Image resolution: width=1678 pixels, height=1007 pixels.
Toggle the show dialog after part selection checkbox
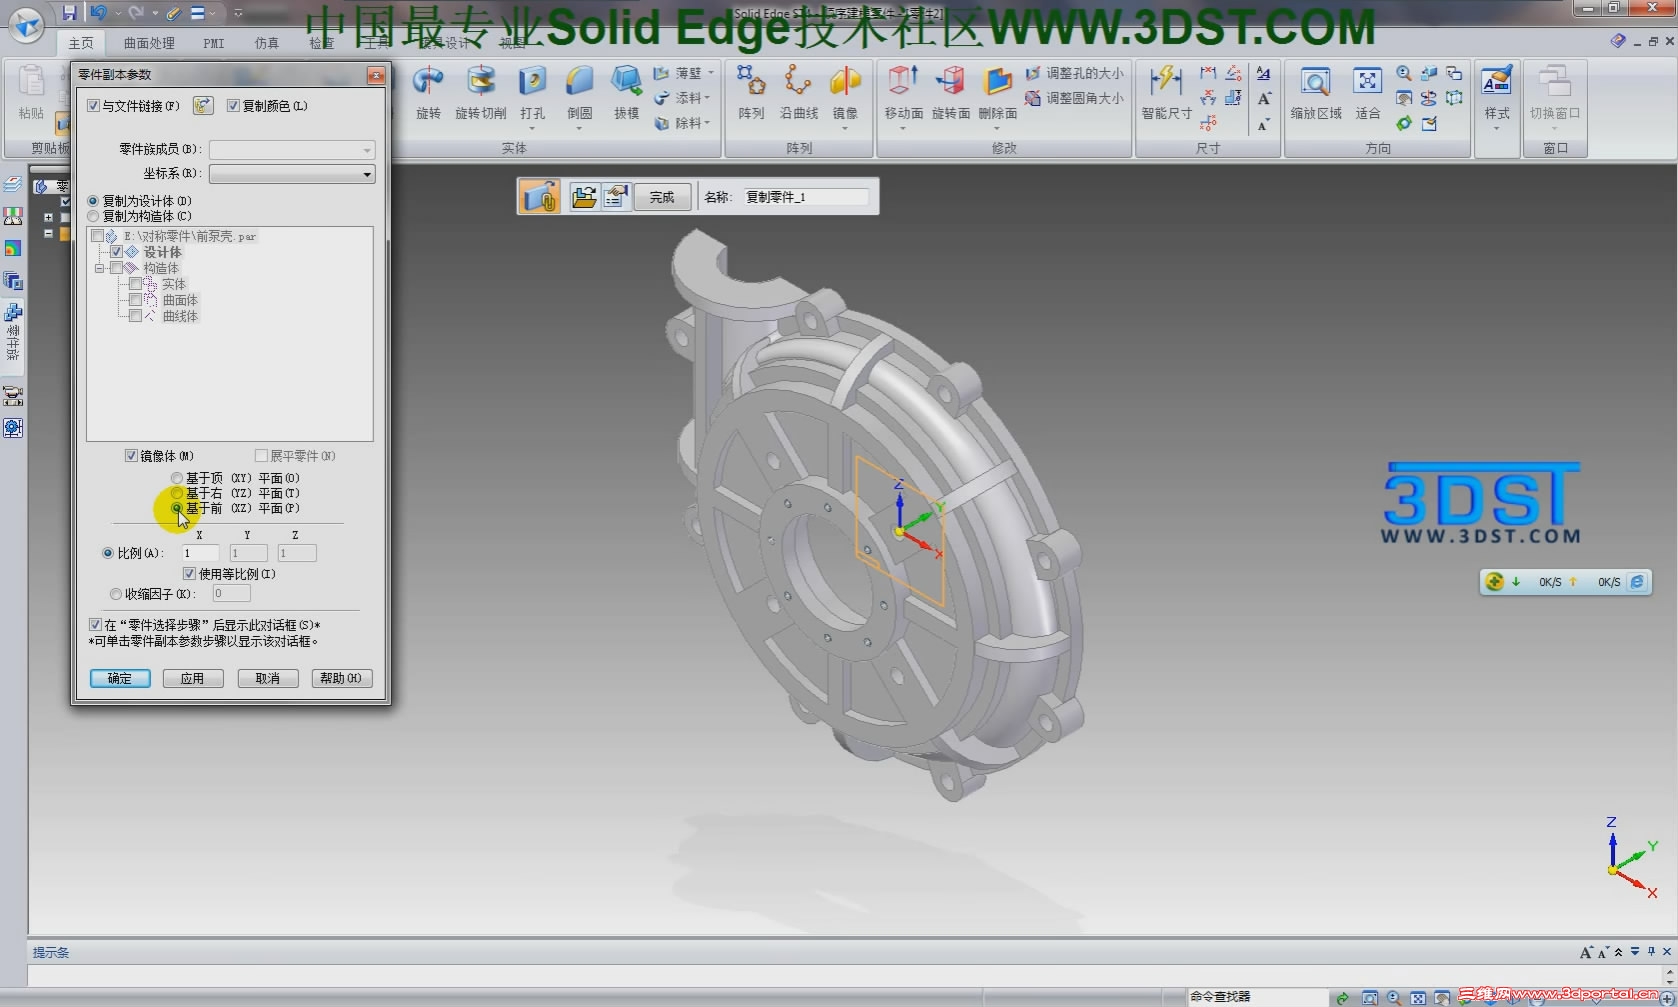(95, 625)
